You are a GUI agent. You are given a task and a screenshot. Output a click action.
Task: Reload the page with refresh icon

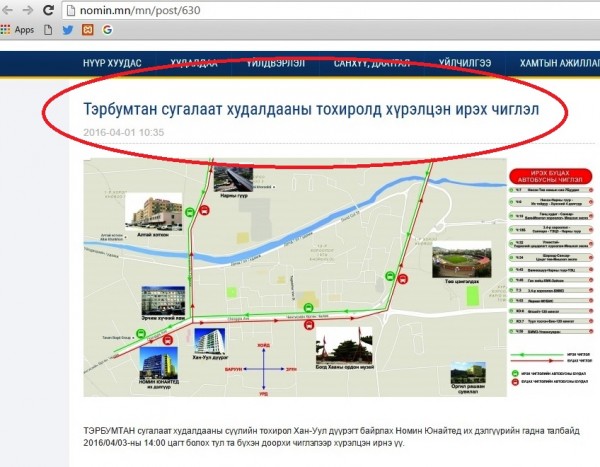click(48, 10)
